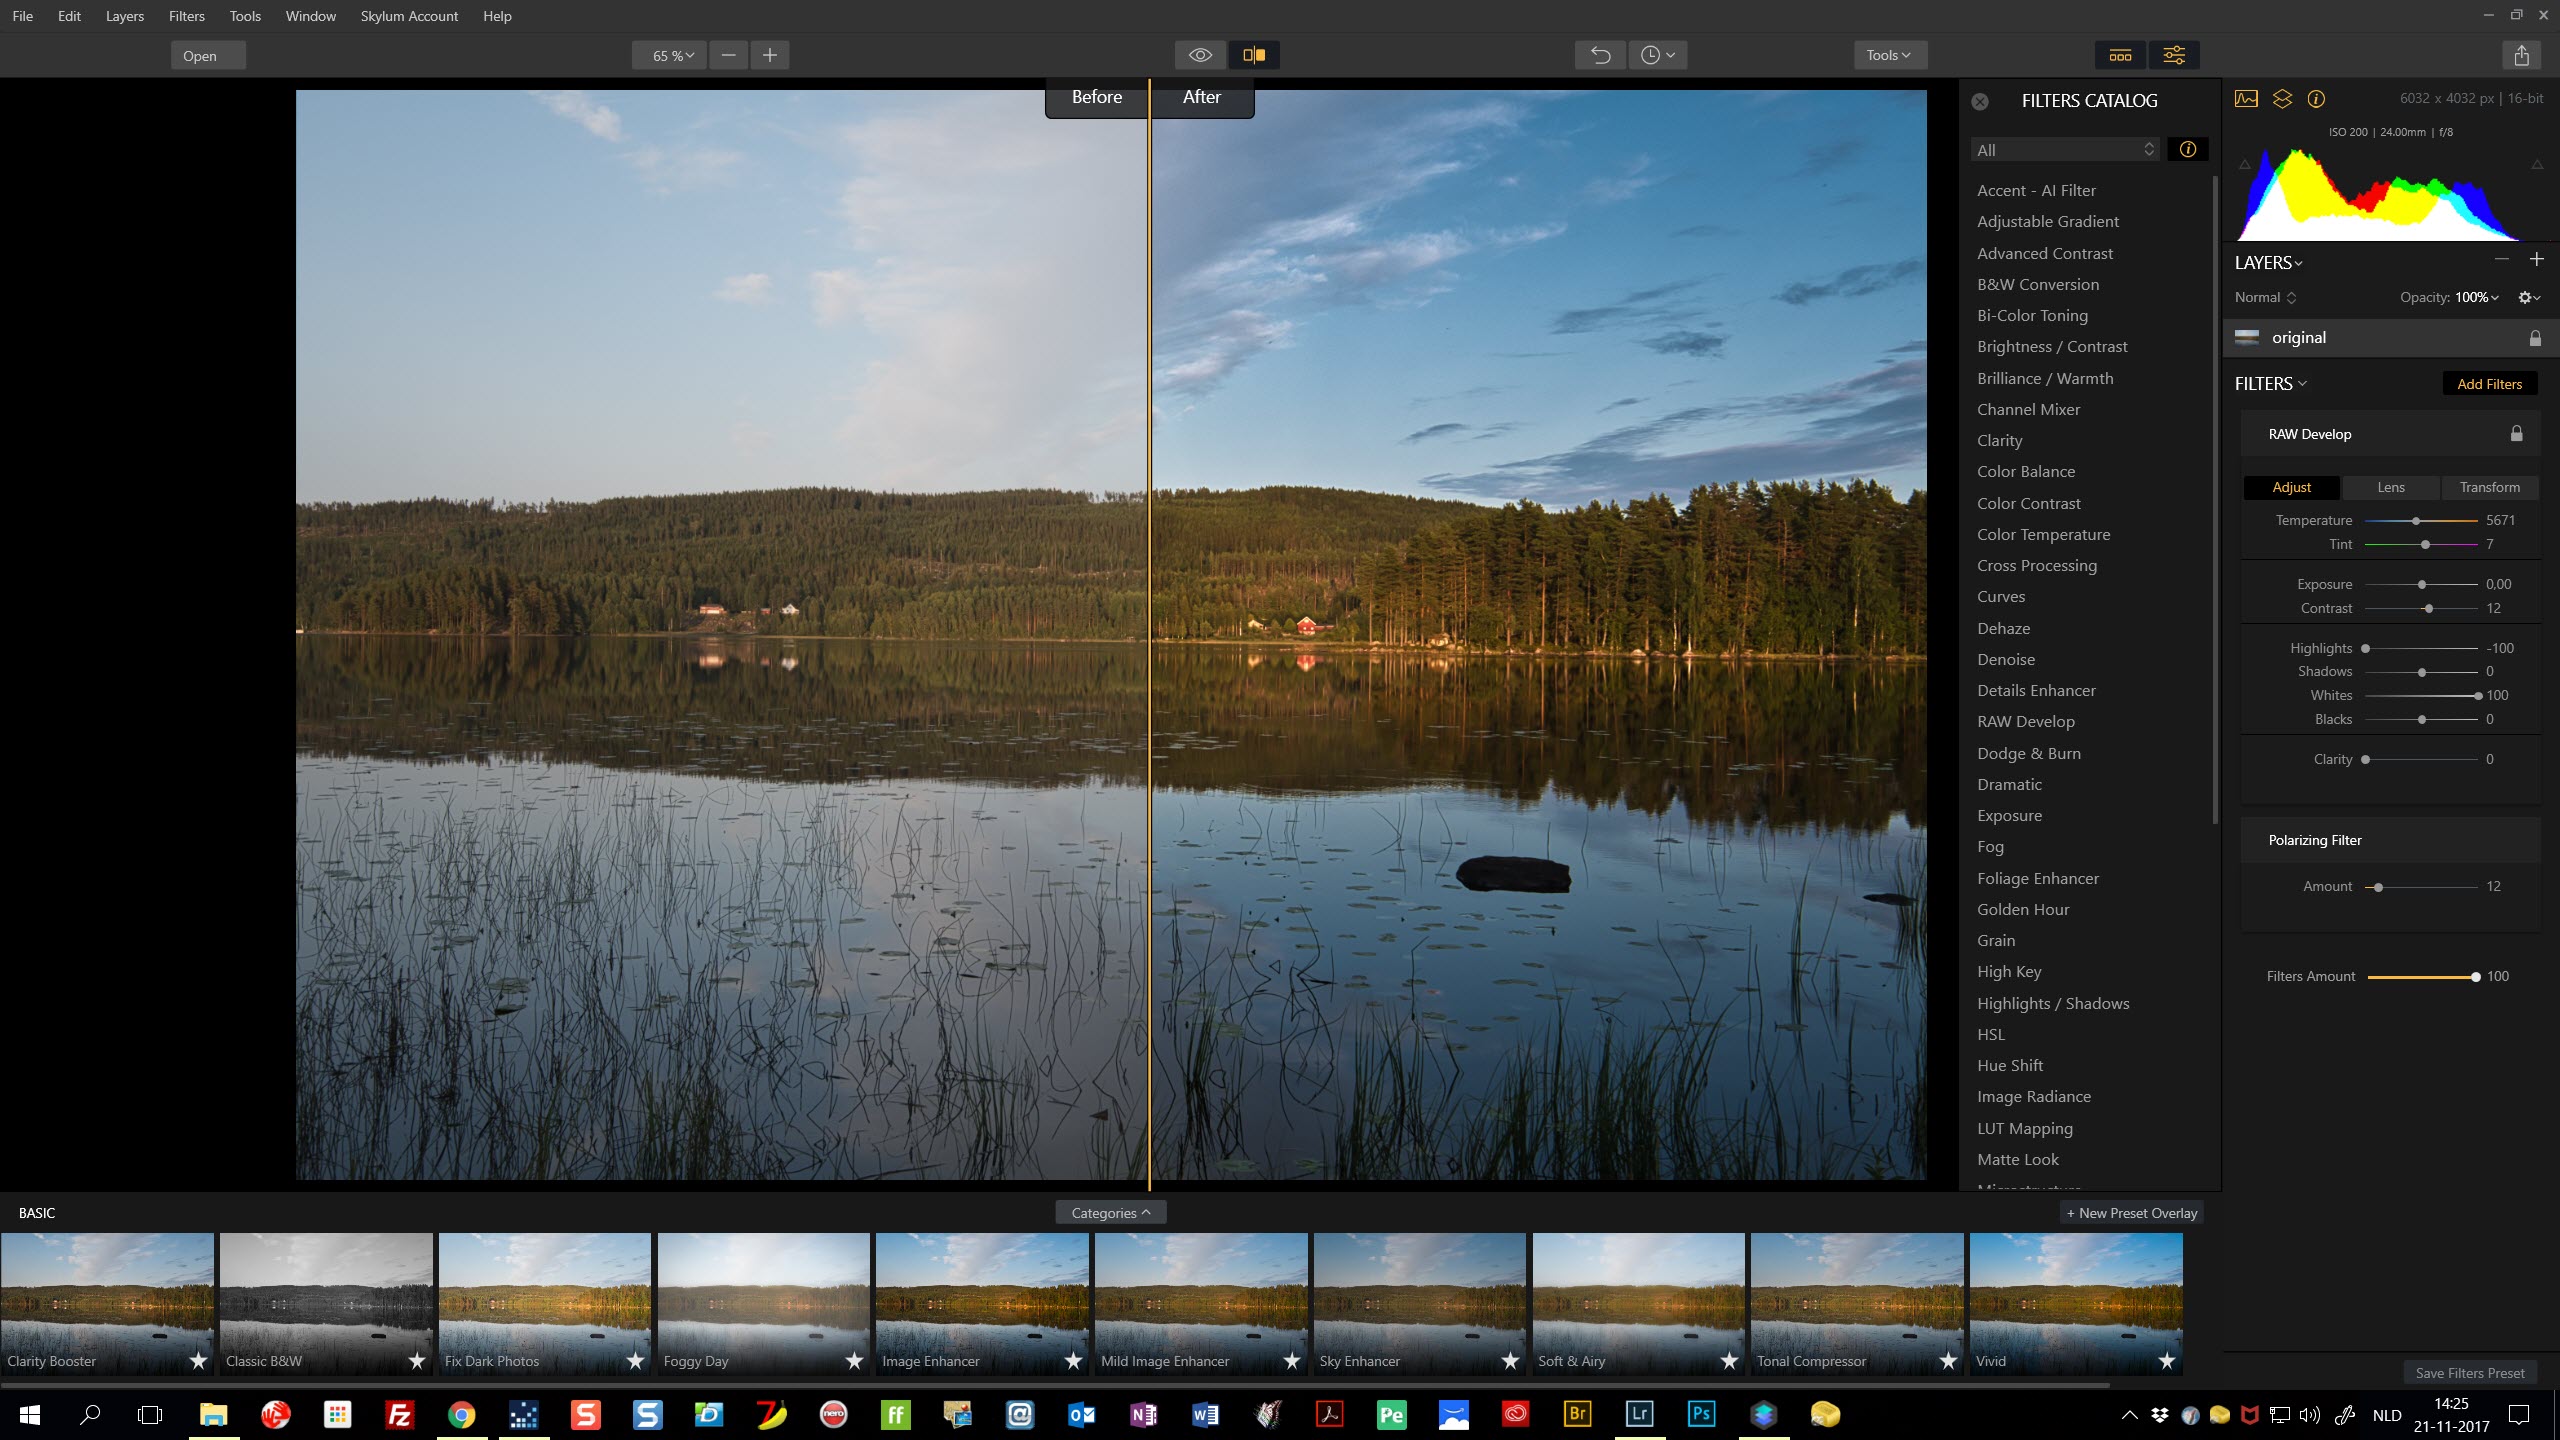
Task: Click the layers stack panel icon
Action: [2282, 98]
